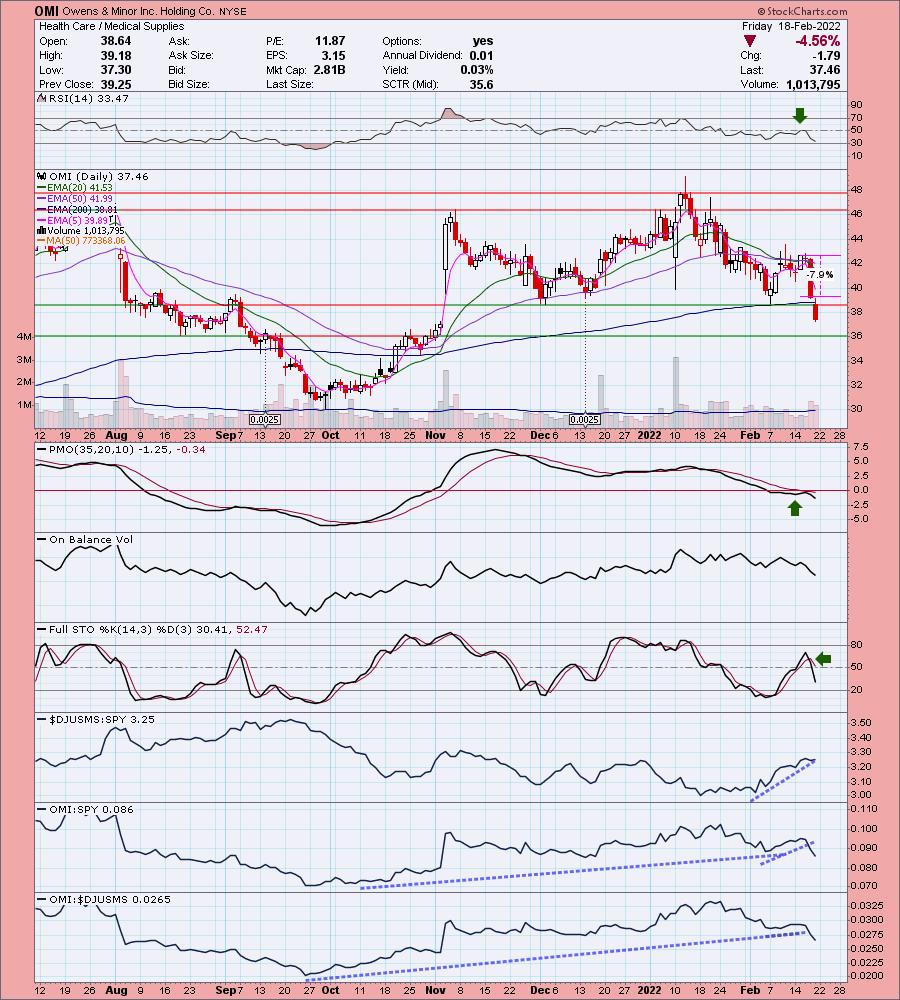Screen dimensions: 900x1000
Task: Click the NYSE exchange label
Action: pyautogui.click(x=232, y=11)
